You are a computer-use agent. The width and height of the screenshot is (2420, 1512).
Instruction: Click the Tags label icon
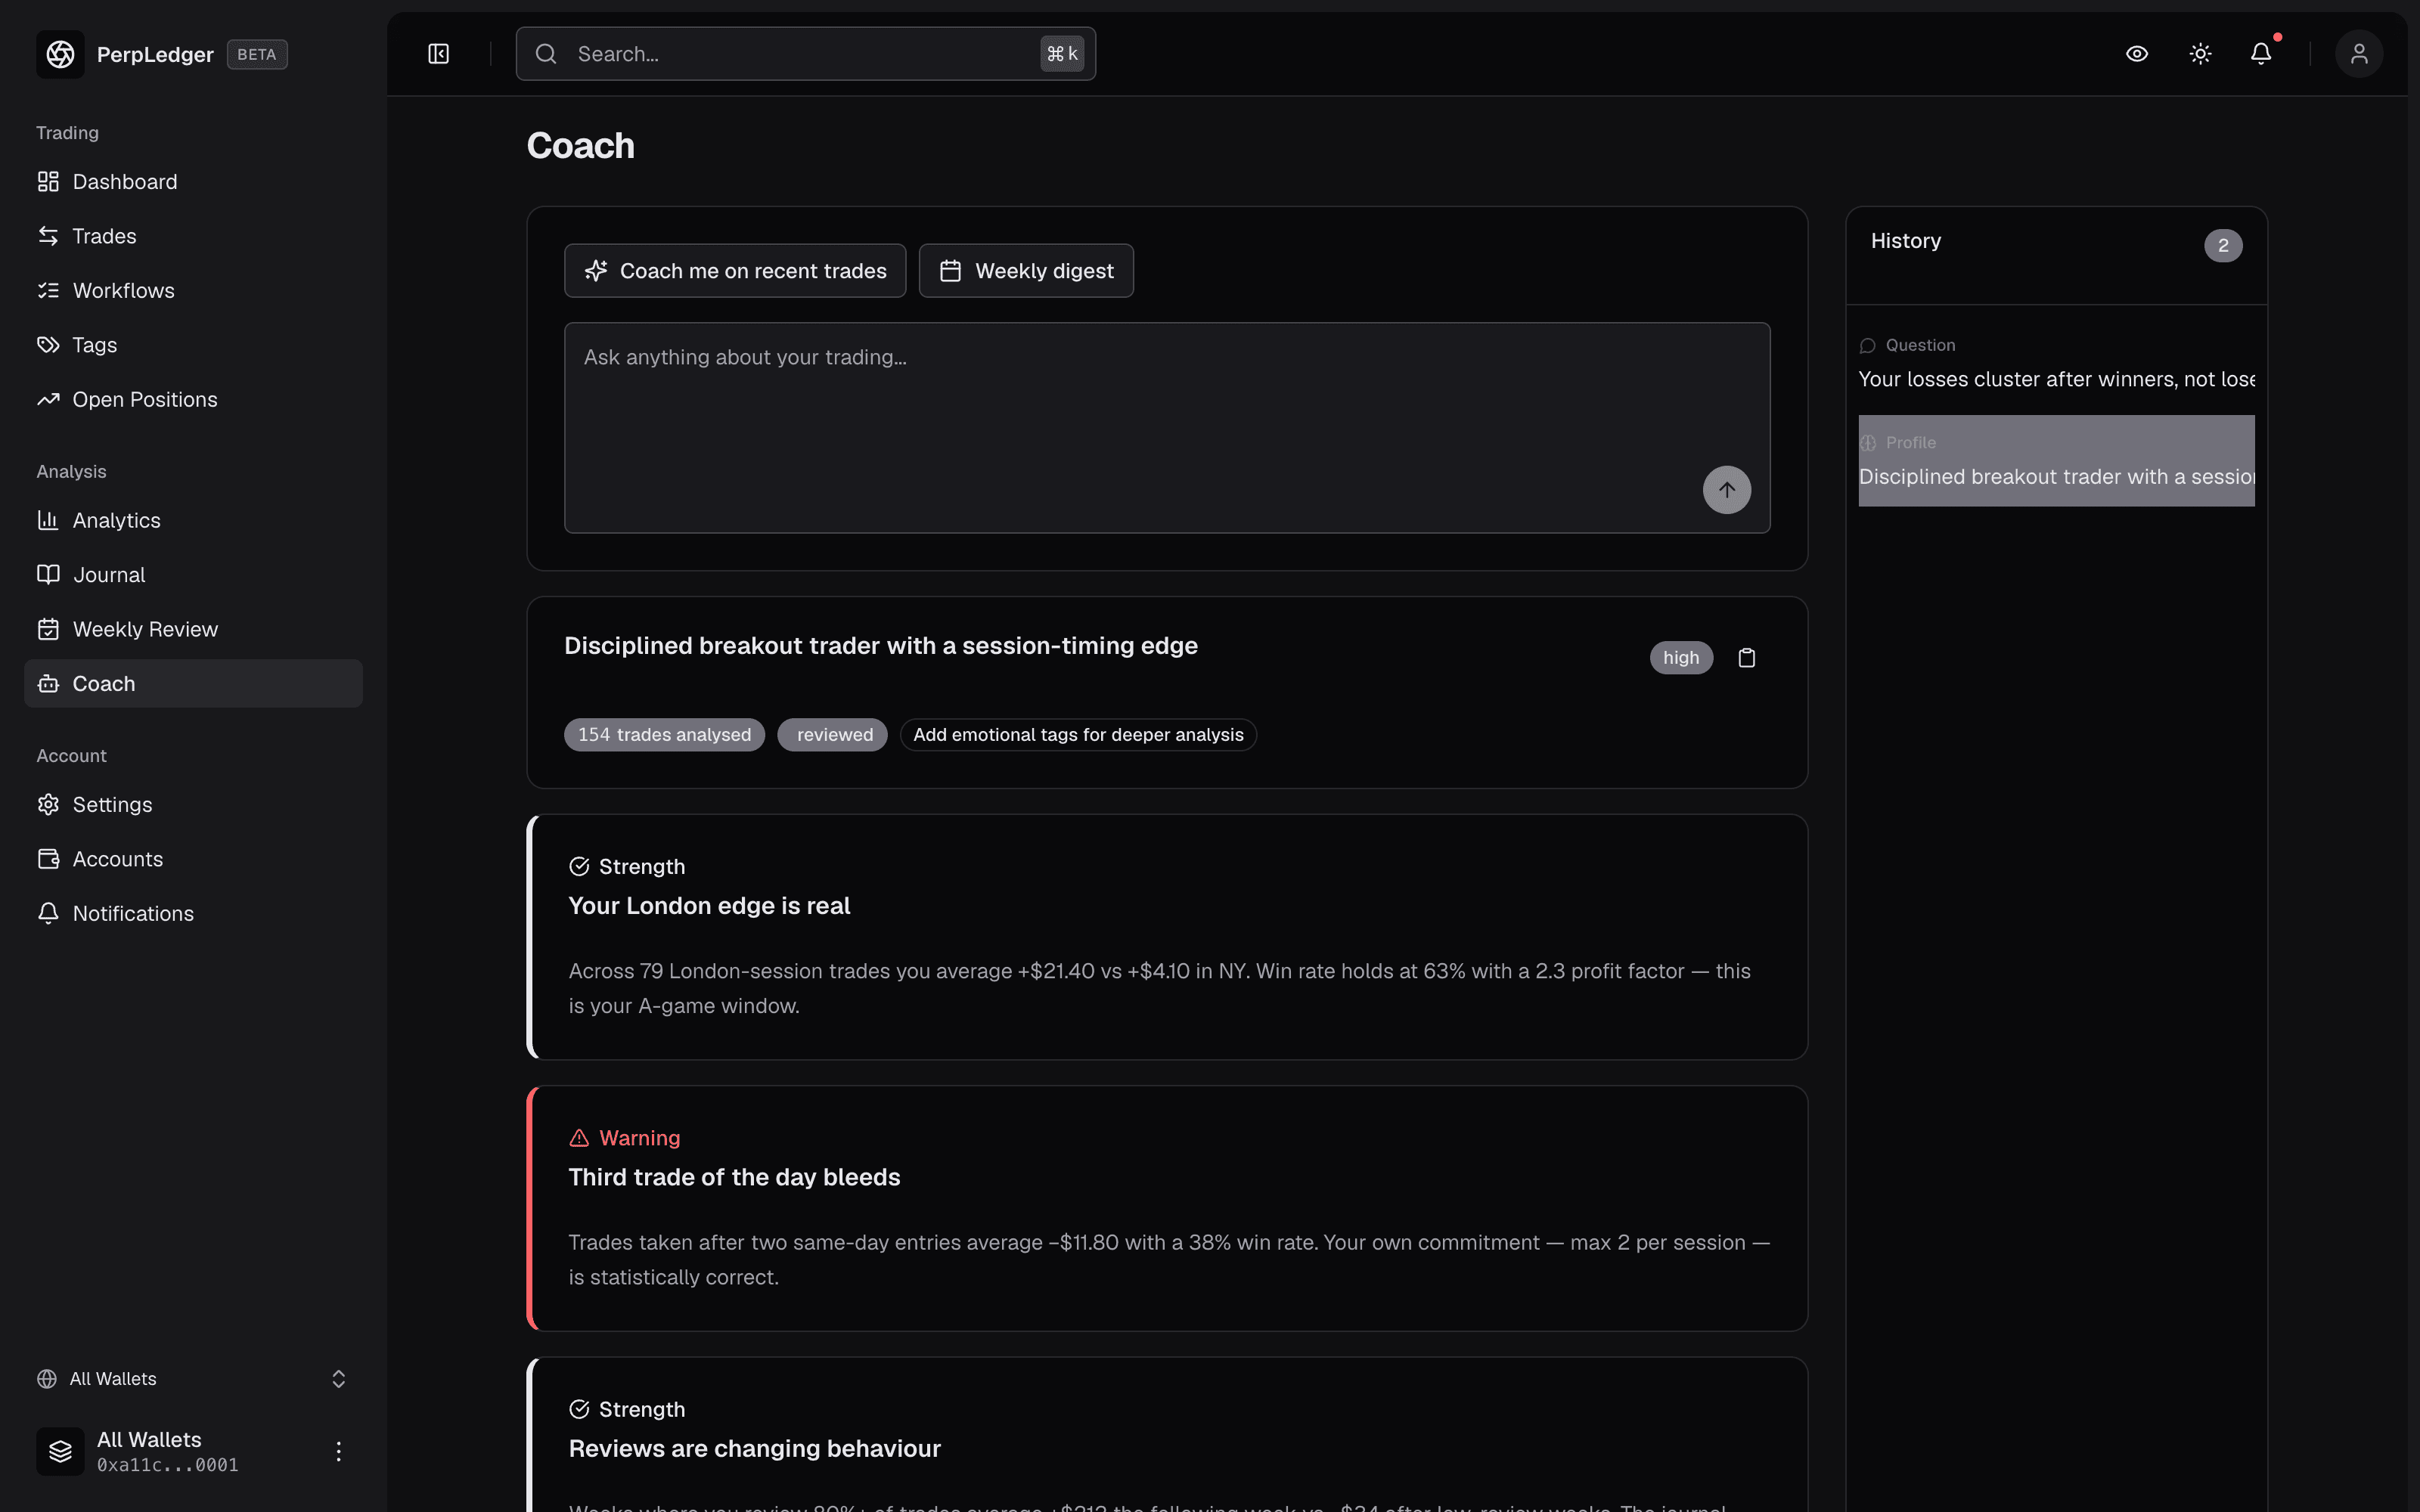tap(48, 345)
